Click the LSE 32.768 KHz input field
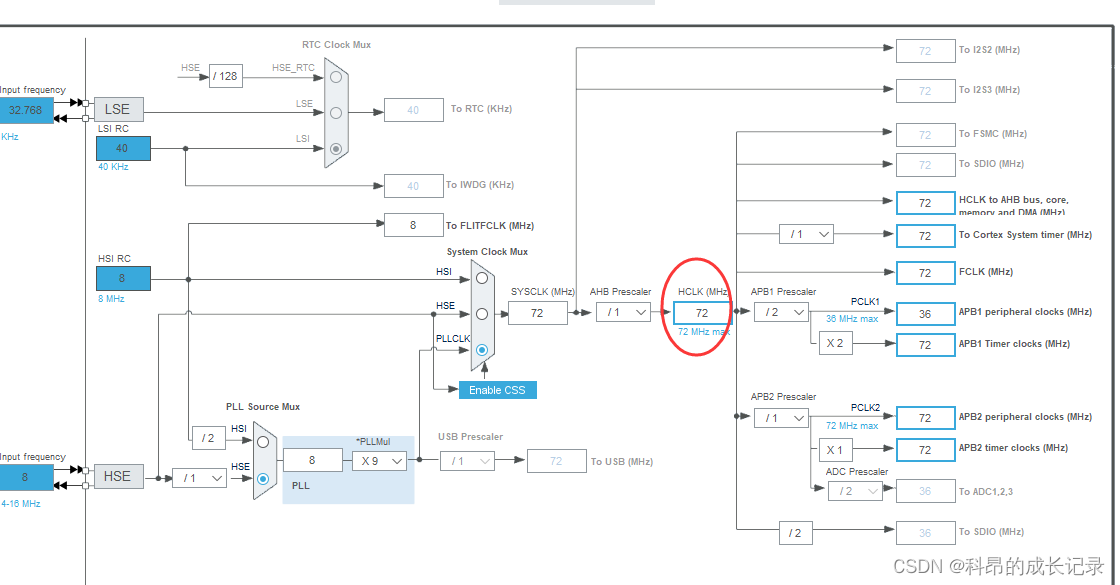This screenshot has height=585, width=1120. [x=25, y=110]
